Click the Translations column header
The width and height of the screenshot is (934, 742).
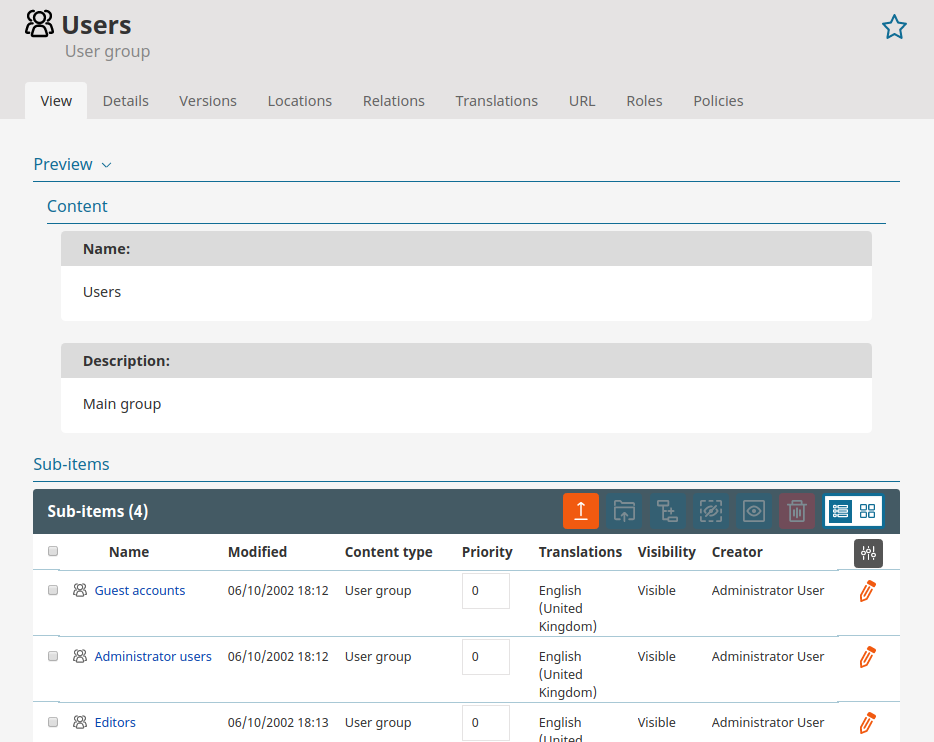coord(580,552)
